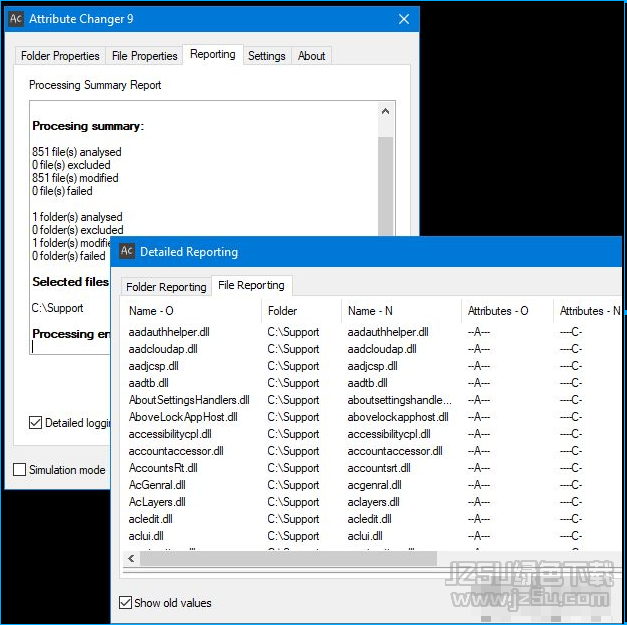Image resolution: width=627 pixels, height=625 pixels.
Task: Click new name aboutsettingshandle... cell
Action: coord(399,400)
